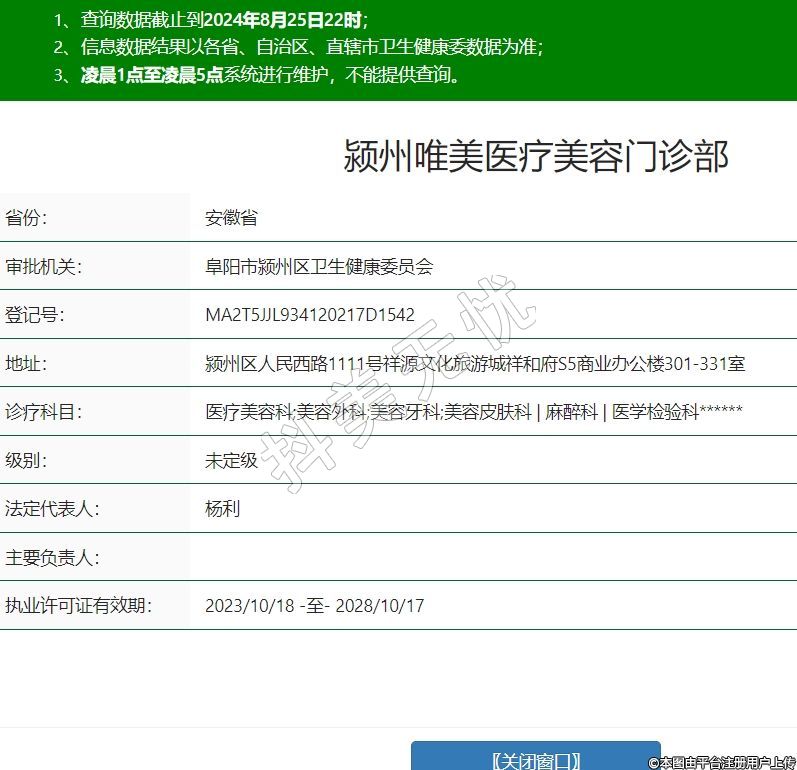Click the 诊疗科目 field label
The width and height of the screenshot is (797, 770).
[43, 412]
